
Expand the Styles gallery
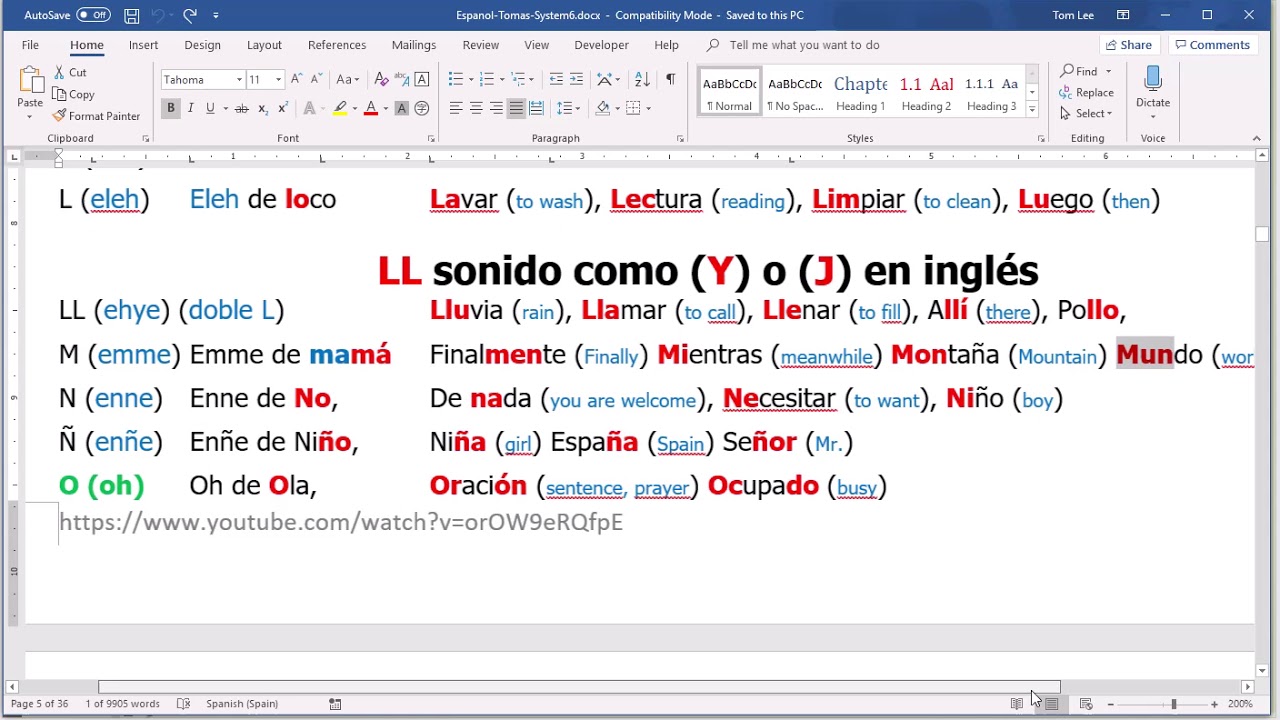click(x=1032, y=108)
